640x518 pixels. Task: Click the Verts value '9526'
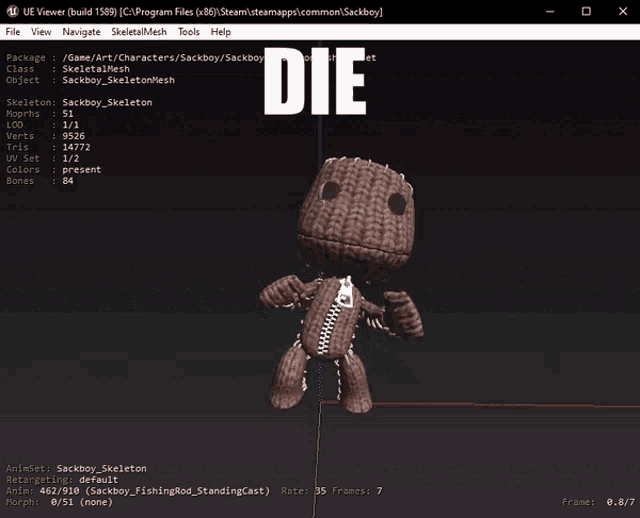point(73,136)
